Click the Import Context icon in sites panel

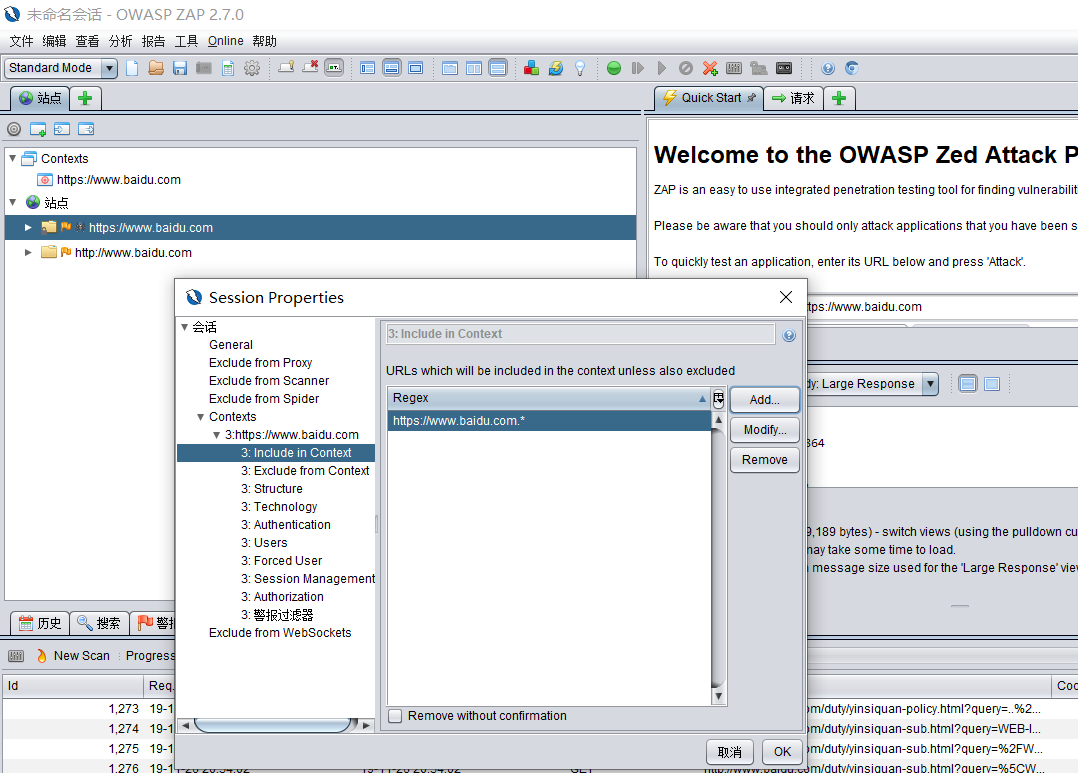(x=62, y=129)
